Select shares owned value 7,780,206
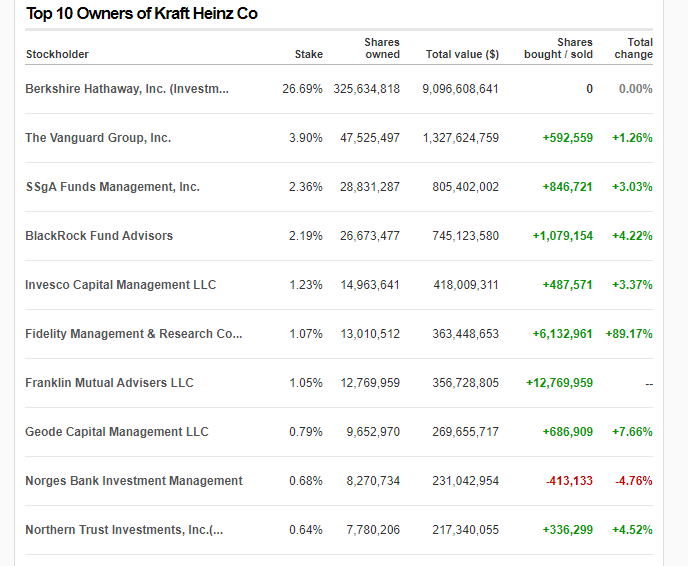 coord(373,530)
